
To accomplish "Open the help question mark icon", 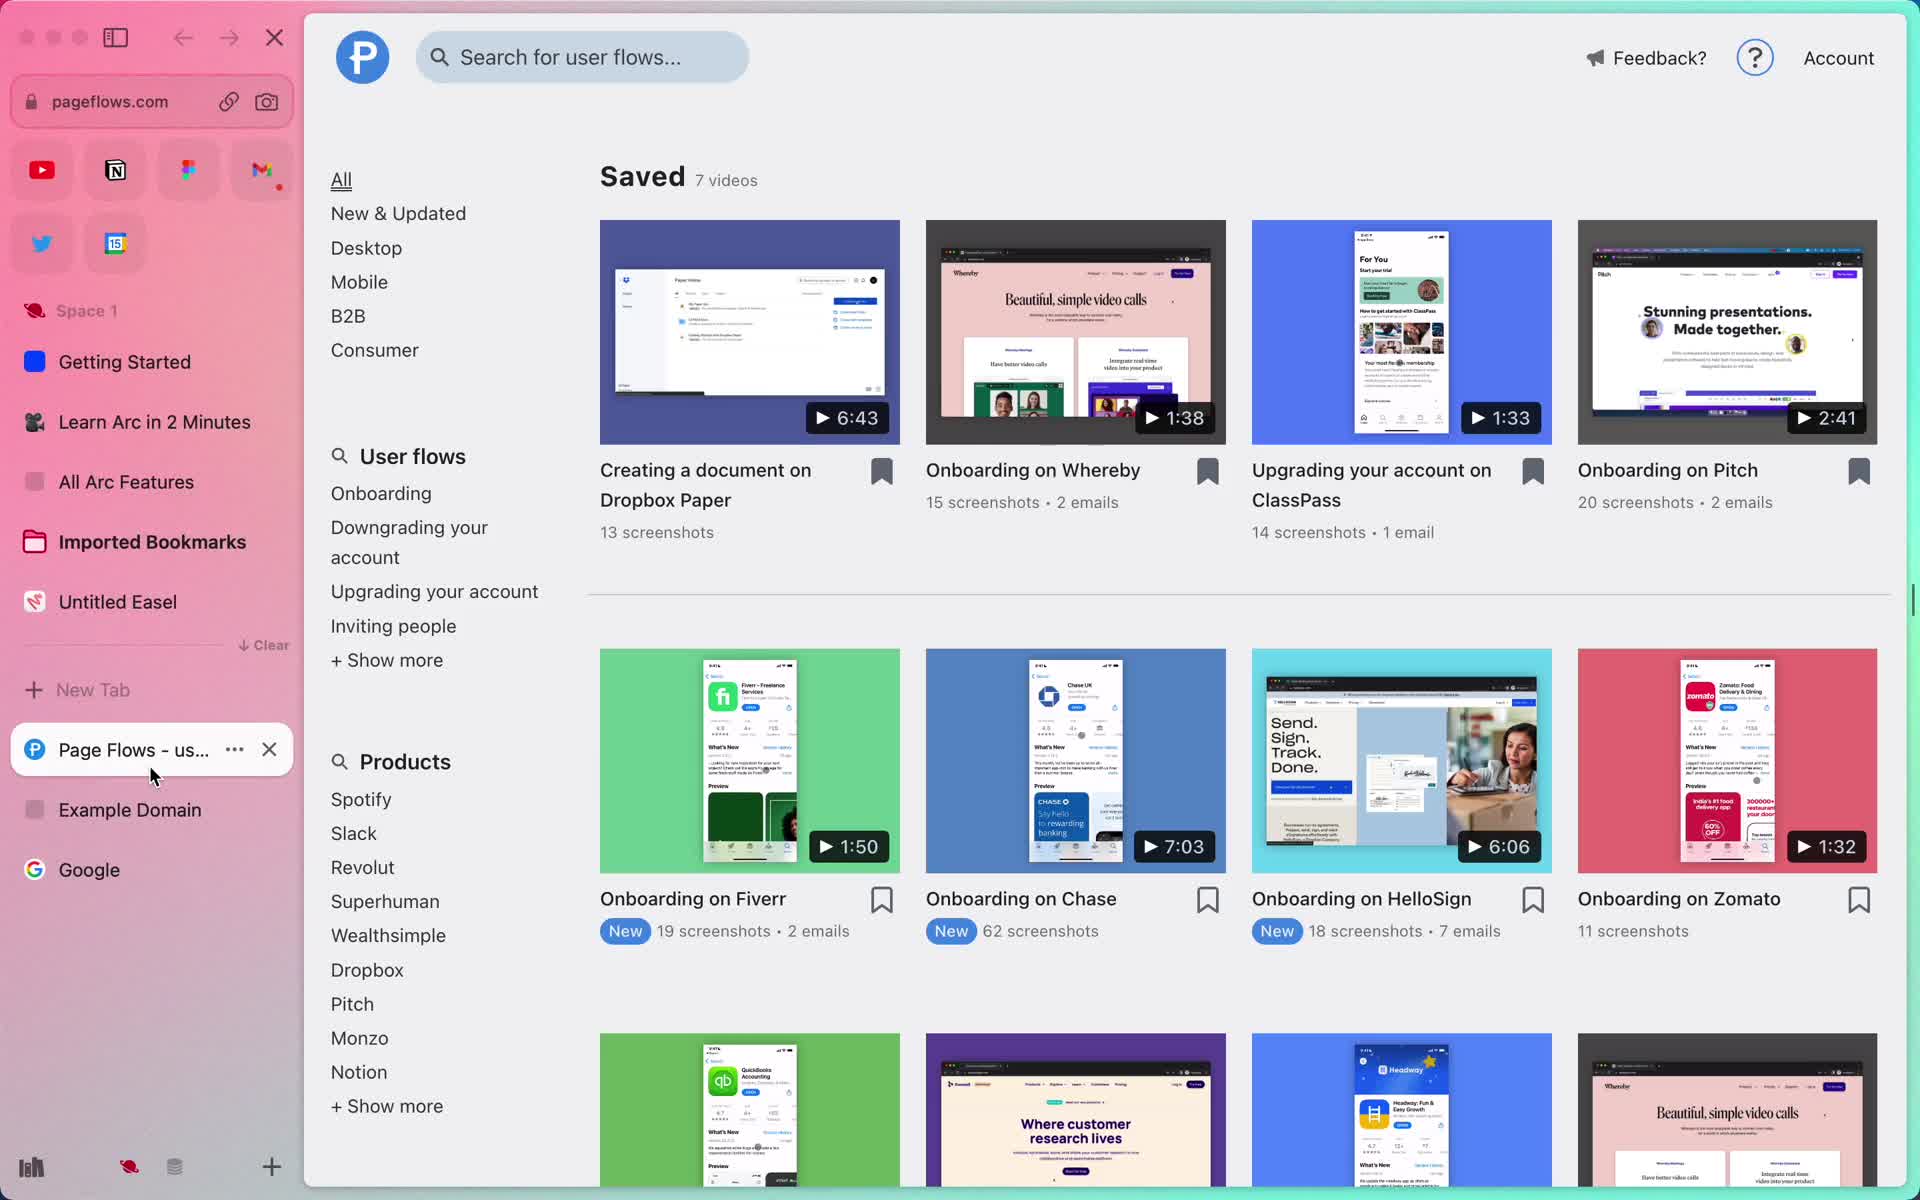I will tap(1755, 58).
